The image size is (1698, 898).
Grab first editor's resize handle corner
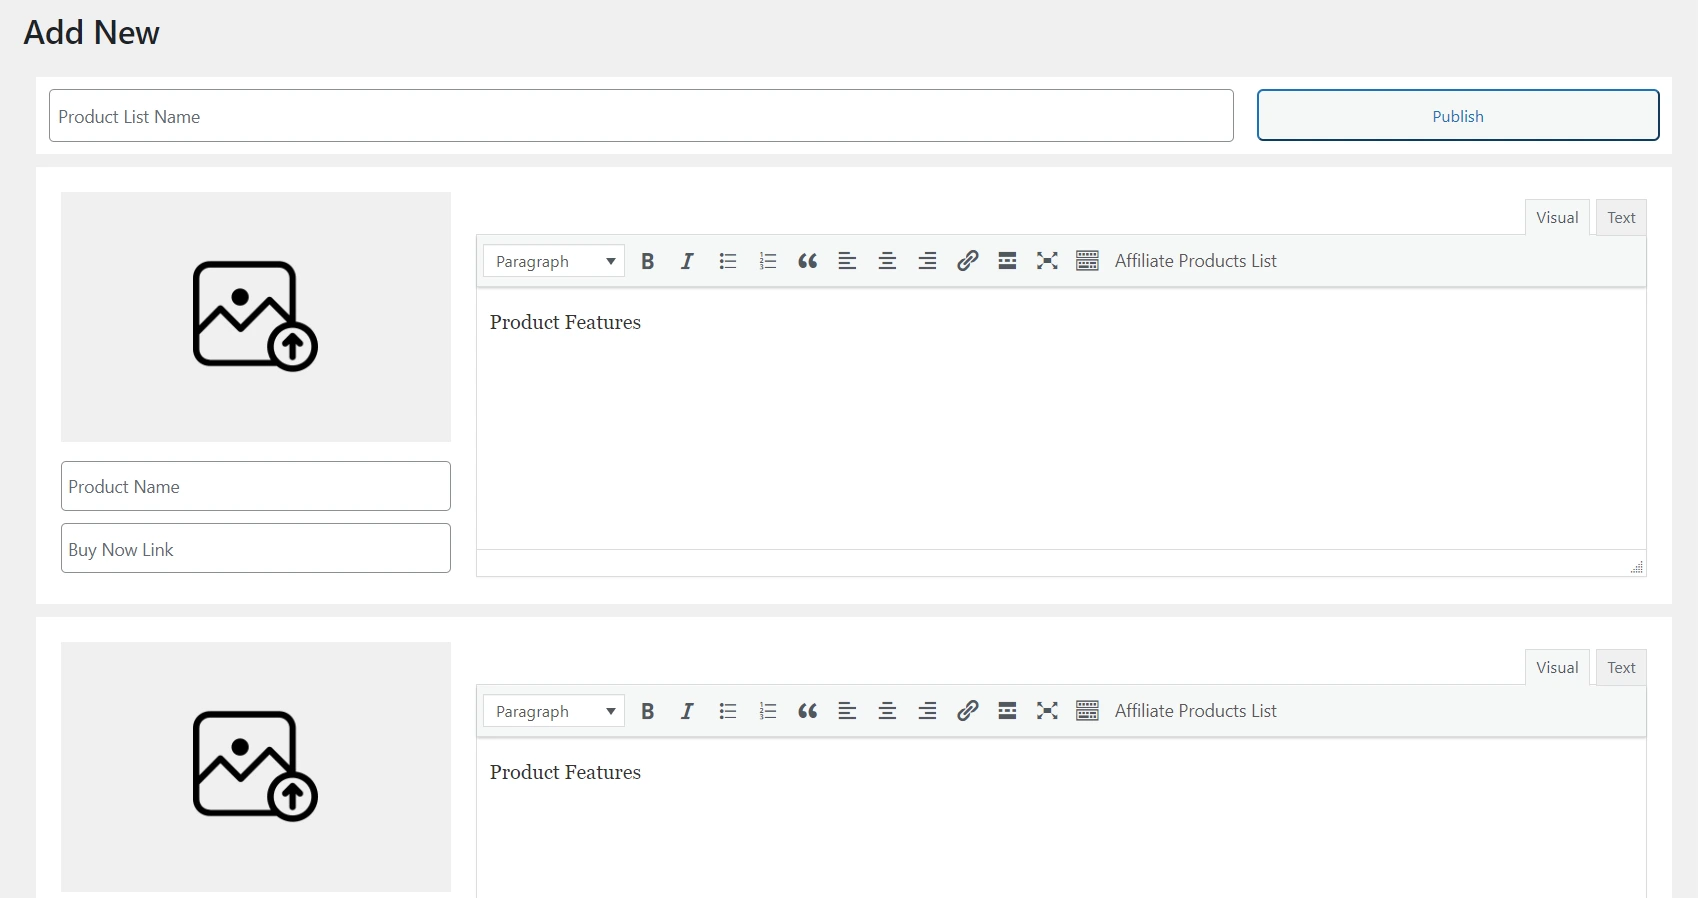coord(1637,567)
